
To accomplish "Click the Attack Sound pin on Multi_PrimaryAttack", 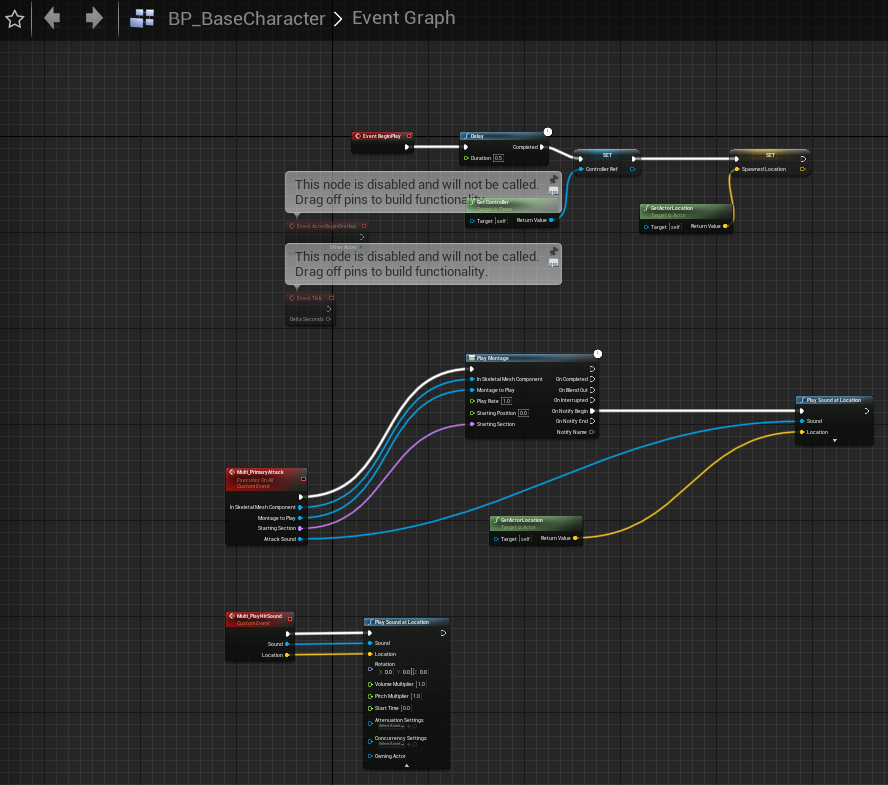I will [300, 539].
